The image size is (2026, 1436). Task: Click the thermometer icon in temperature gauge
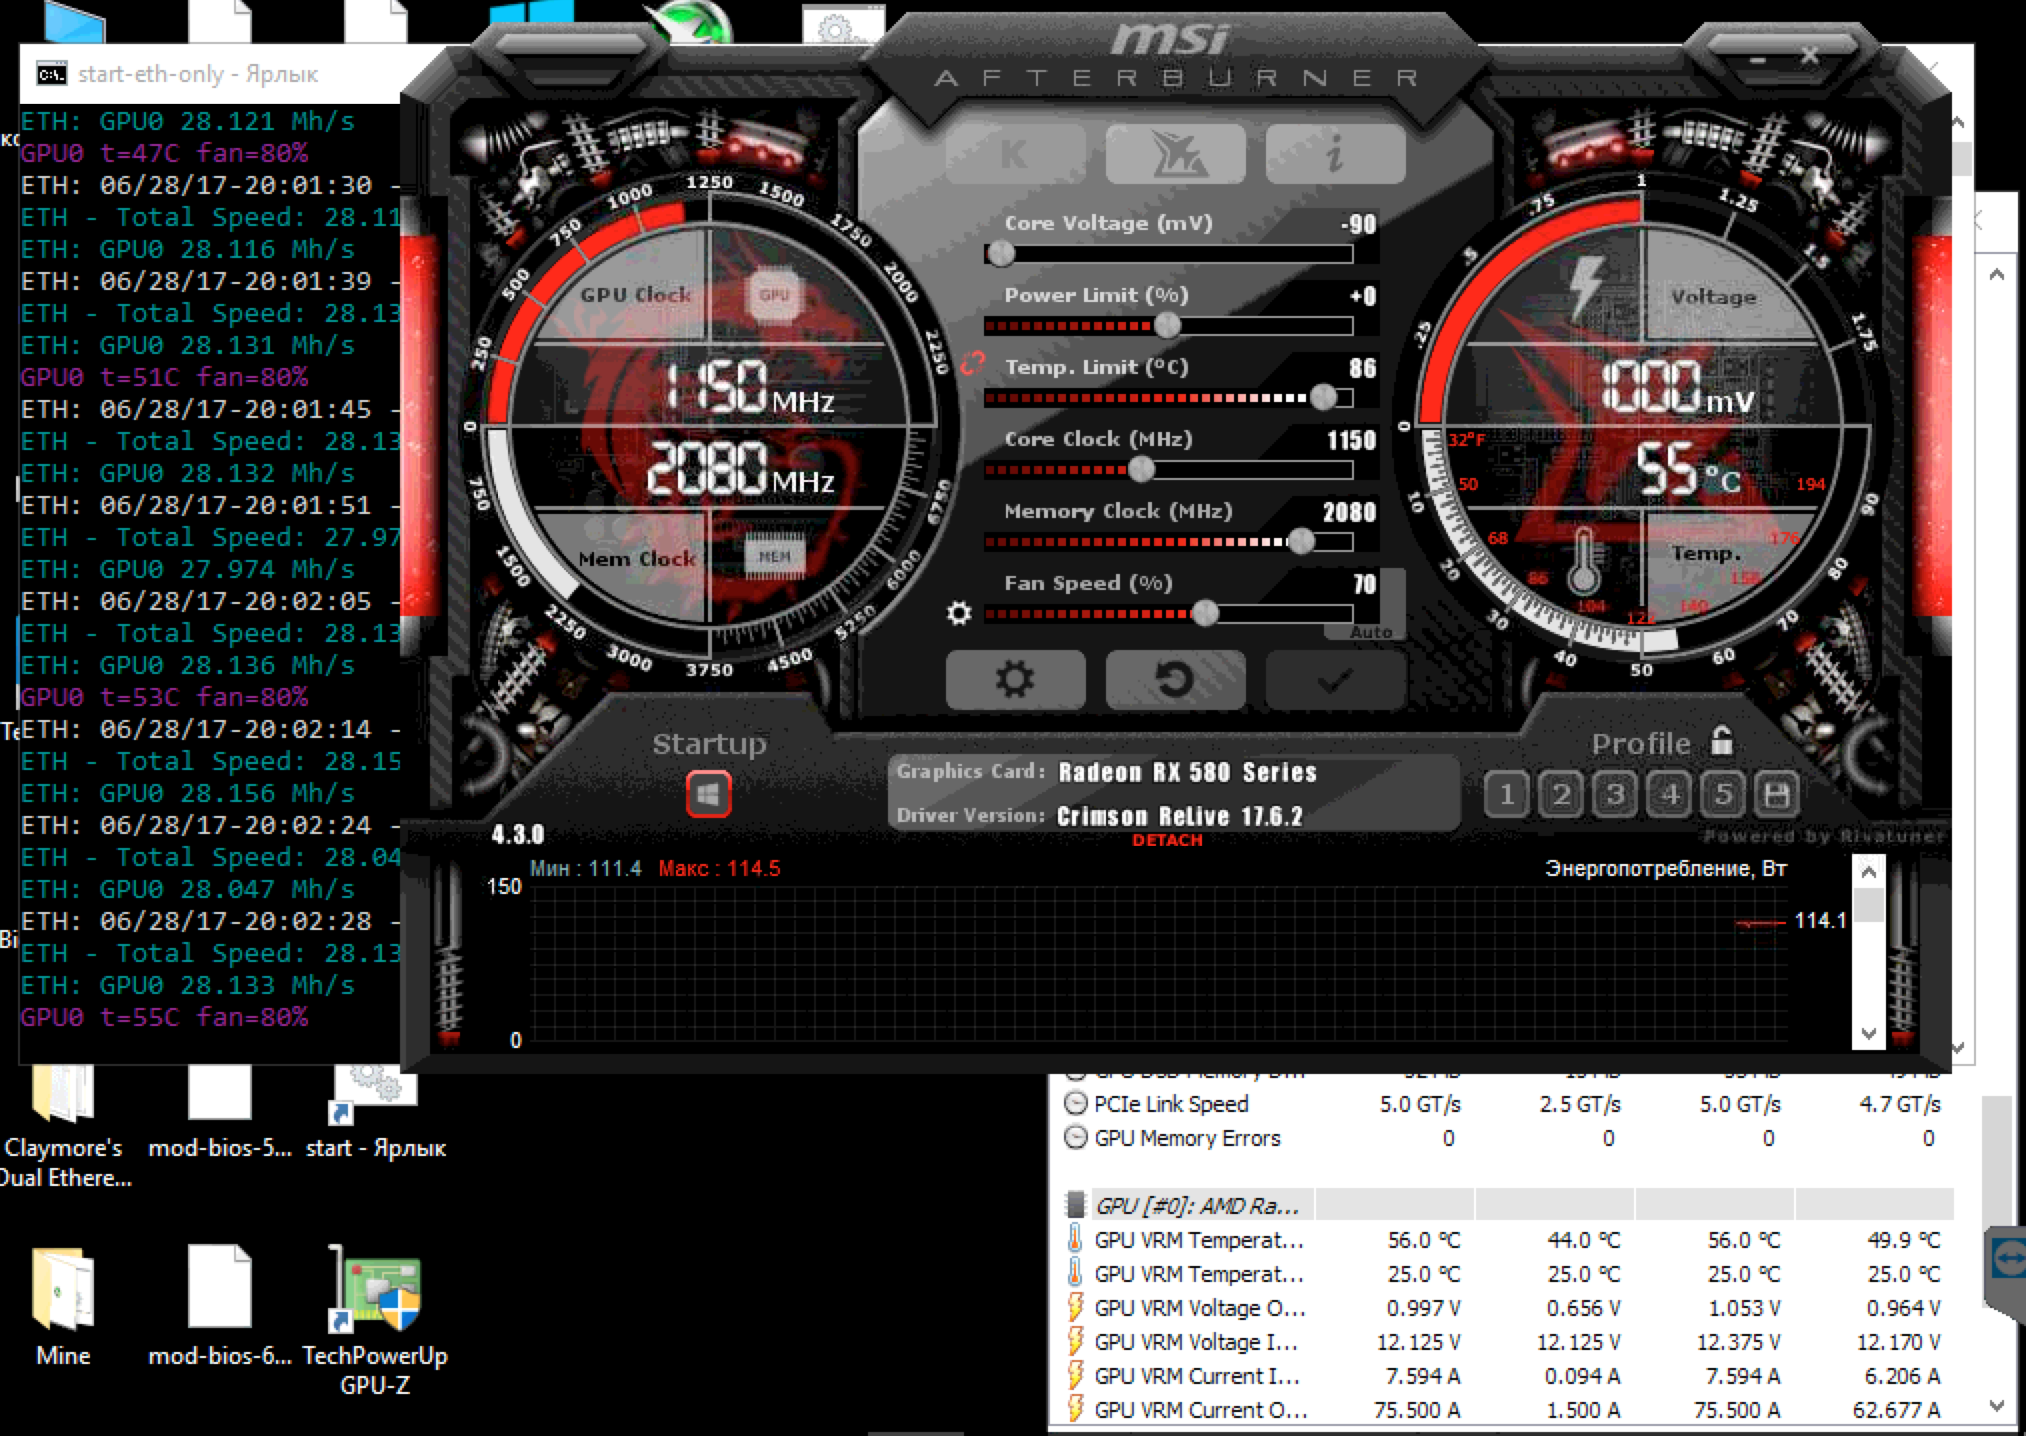click(x=1583, y=561)
